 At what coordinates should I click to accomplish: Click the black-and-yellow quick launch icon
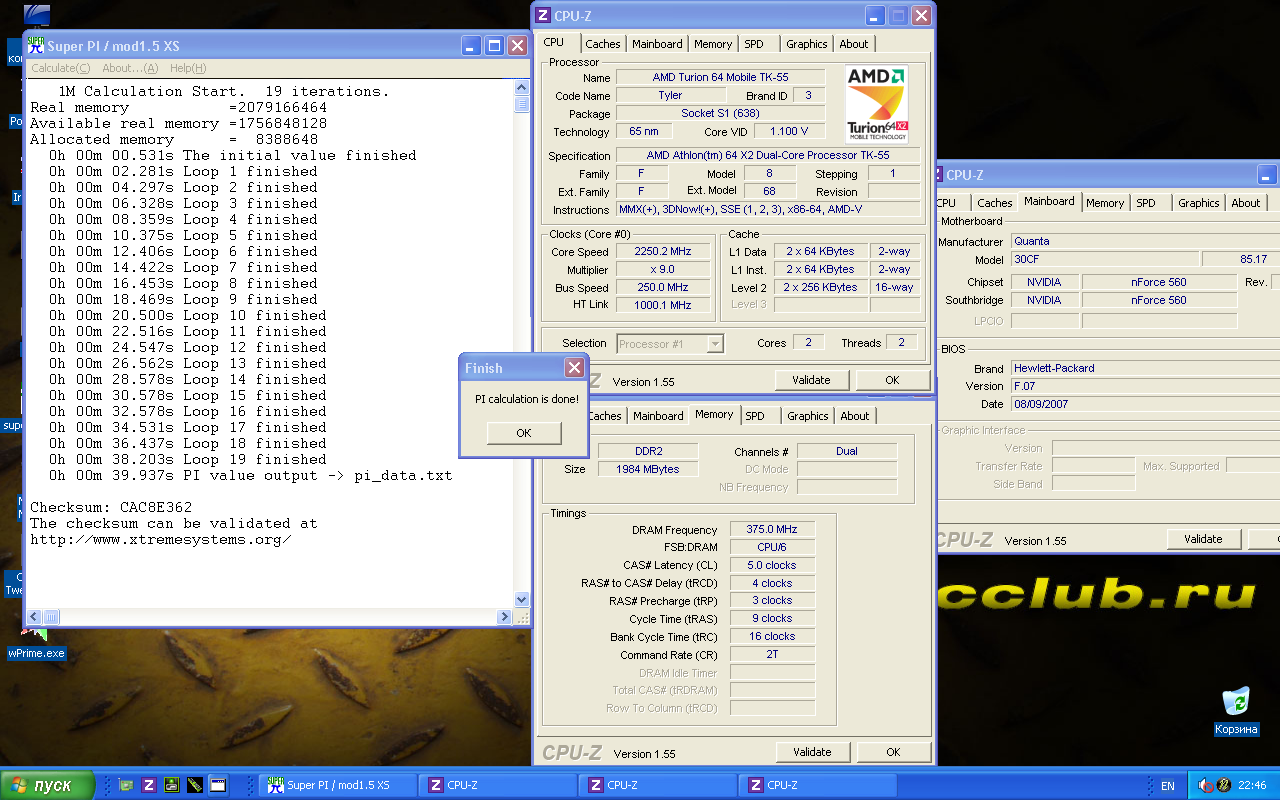pyautogui.click(x=194, y=785)
